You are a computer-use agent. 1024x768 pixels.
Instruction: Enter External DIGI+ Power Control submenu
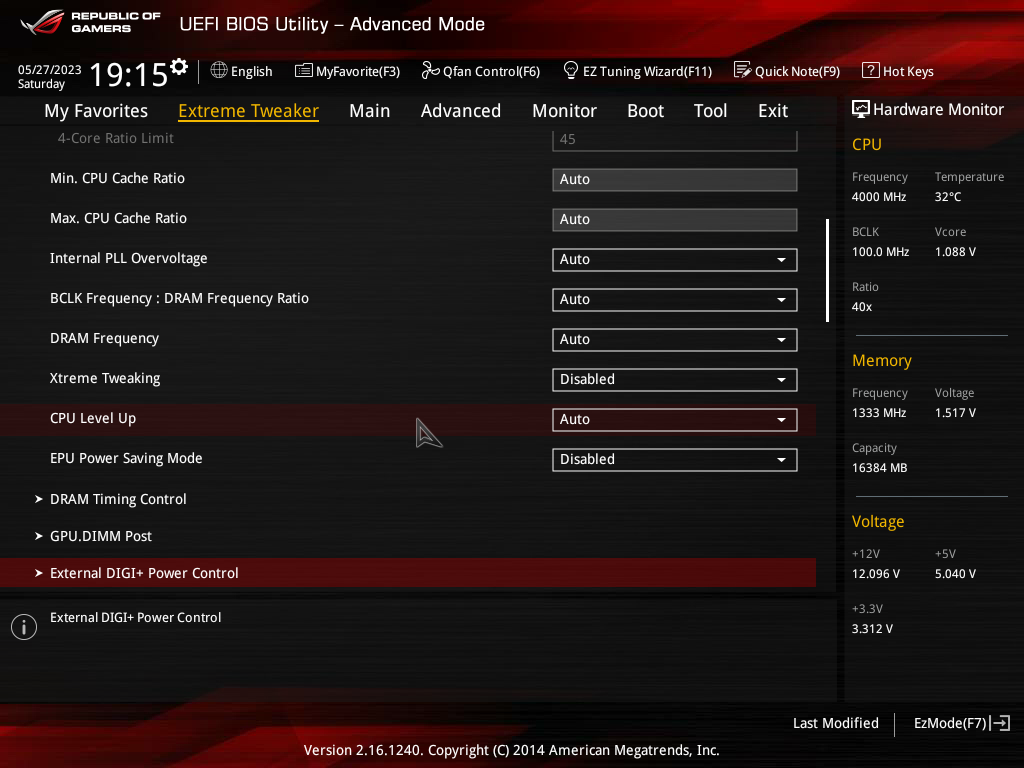(x=408, y=573)
